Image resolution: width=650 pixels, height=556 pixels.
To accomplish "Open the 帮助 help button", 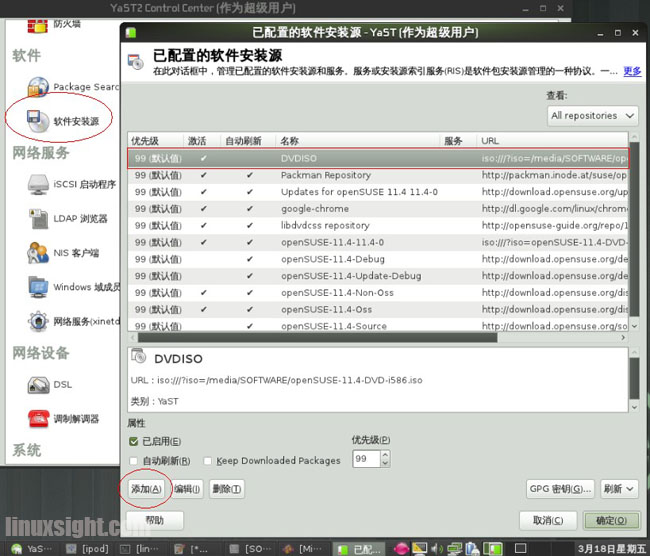I will [155, 520].
